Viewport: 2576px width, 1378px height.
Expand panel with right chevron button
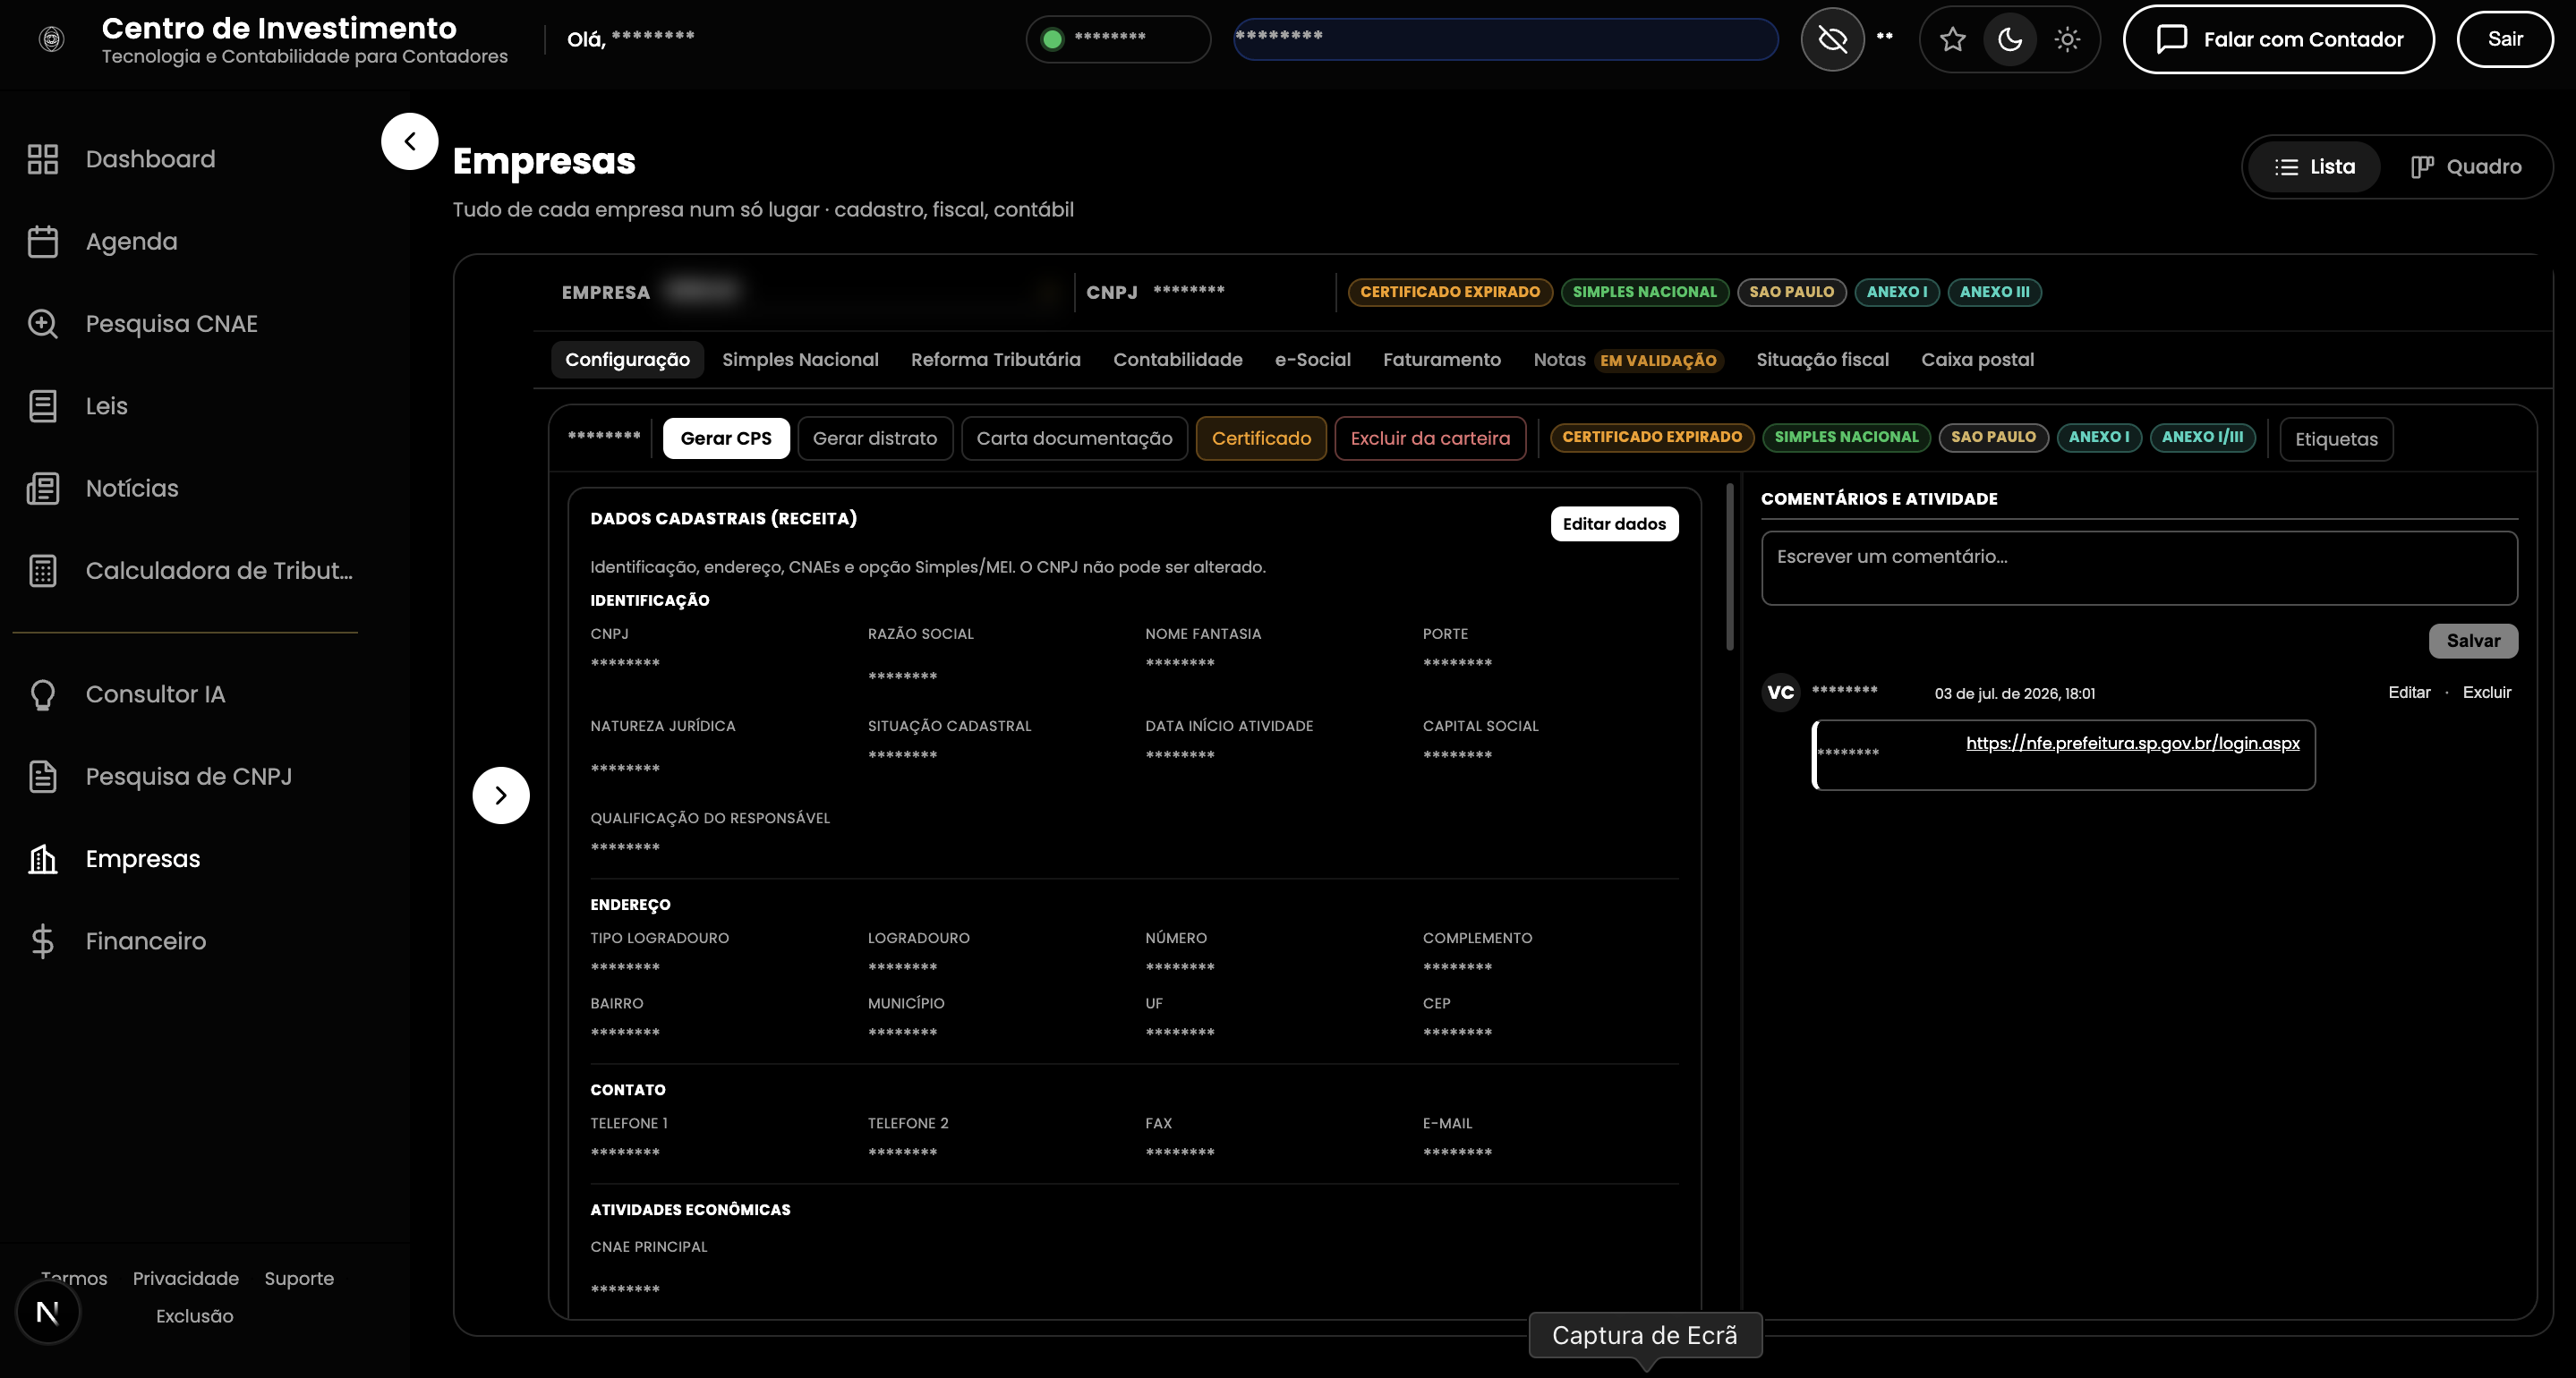[x=501, y=795]
